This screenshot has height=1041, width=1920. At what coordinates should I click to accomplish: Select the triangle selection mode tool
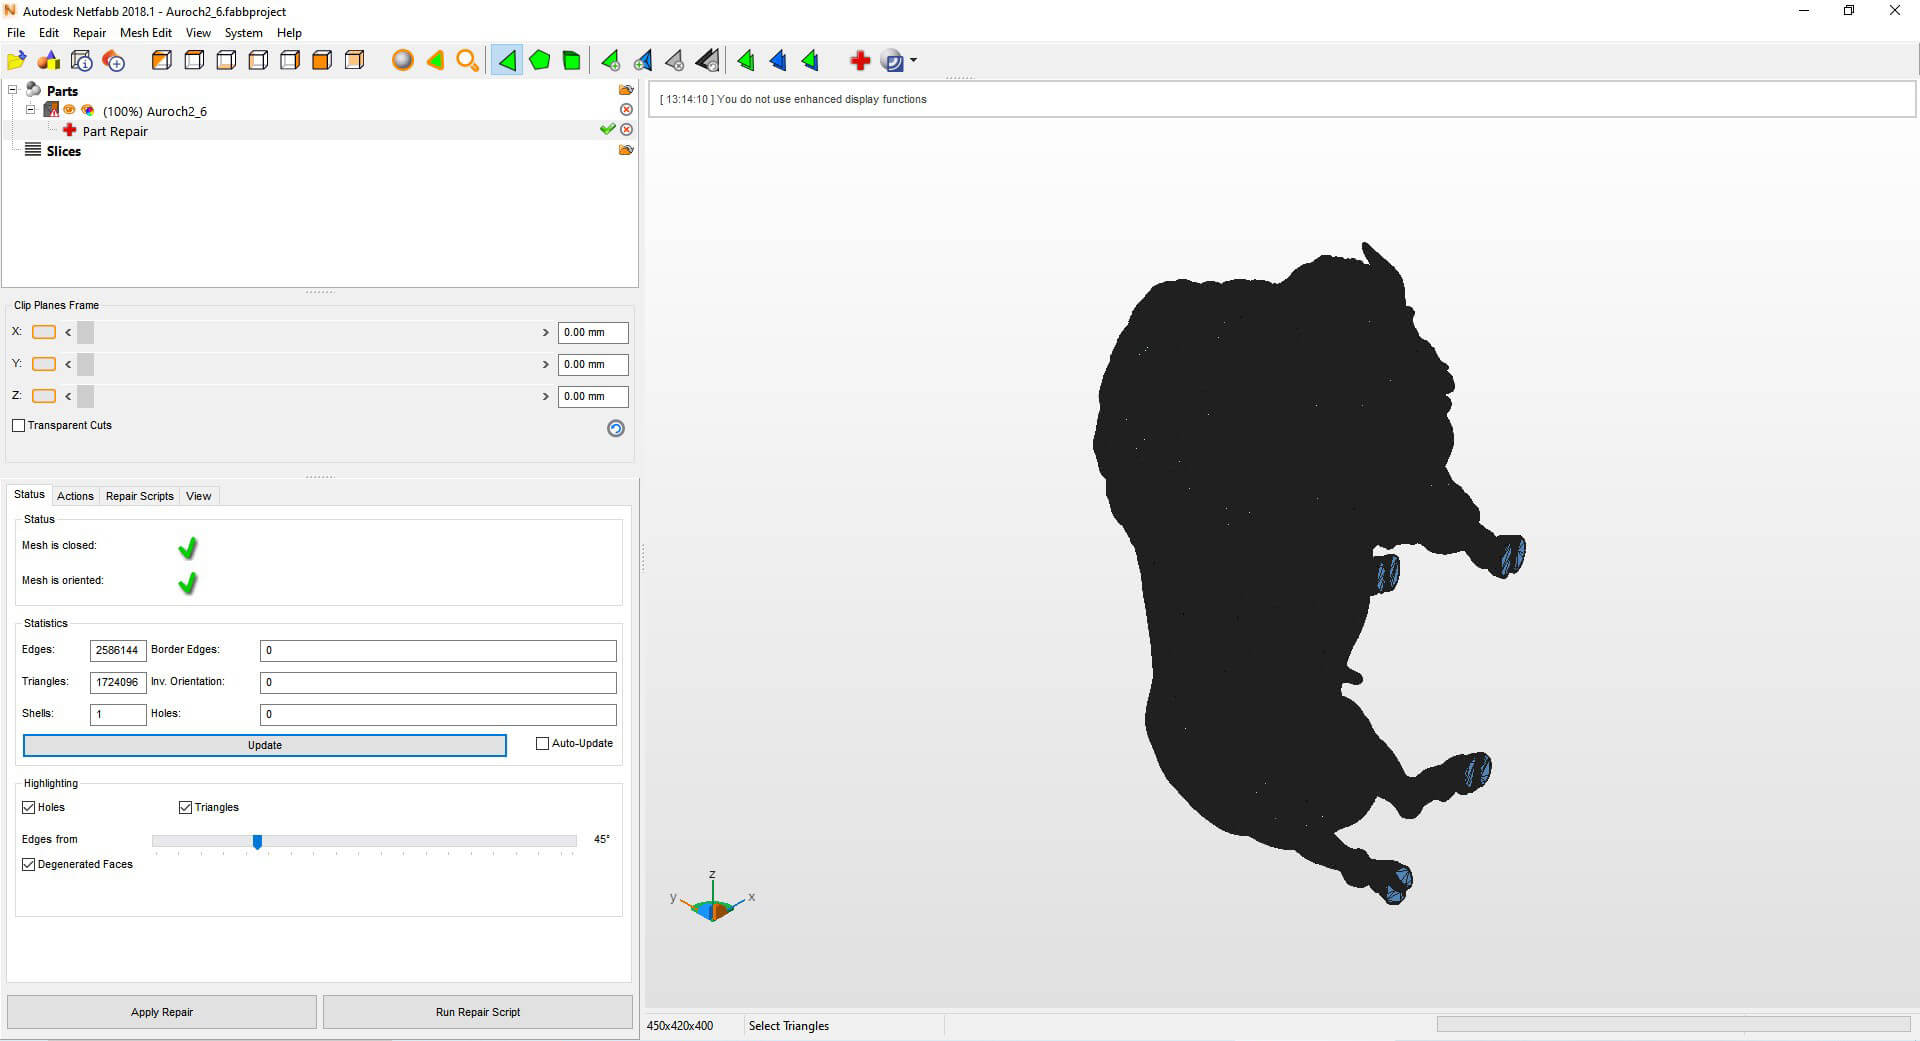(x=507, y=61)
